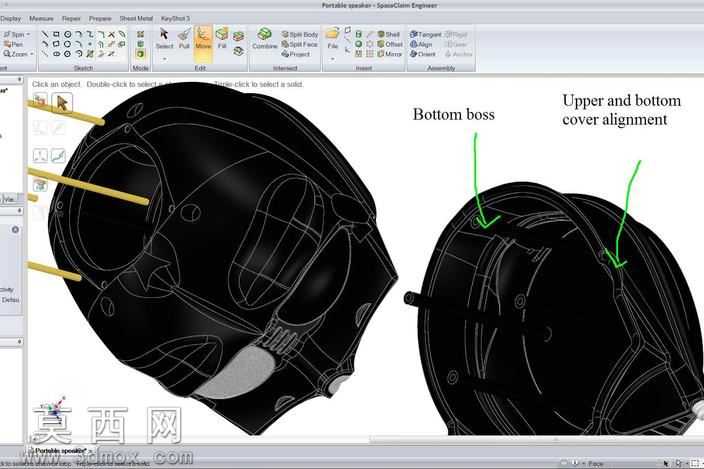Choose the Pull tool
The width and height of the screenshot is (704, 469).
coord(184,39)
